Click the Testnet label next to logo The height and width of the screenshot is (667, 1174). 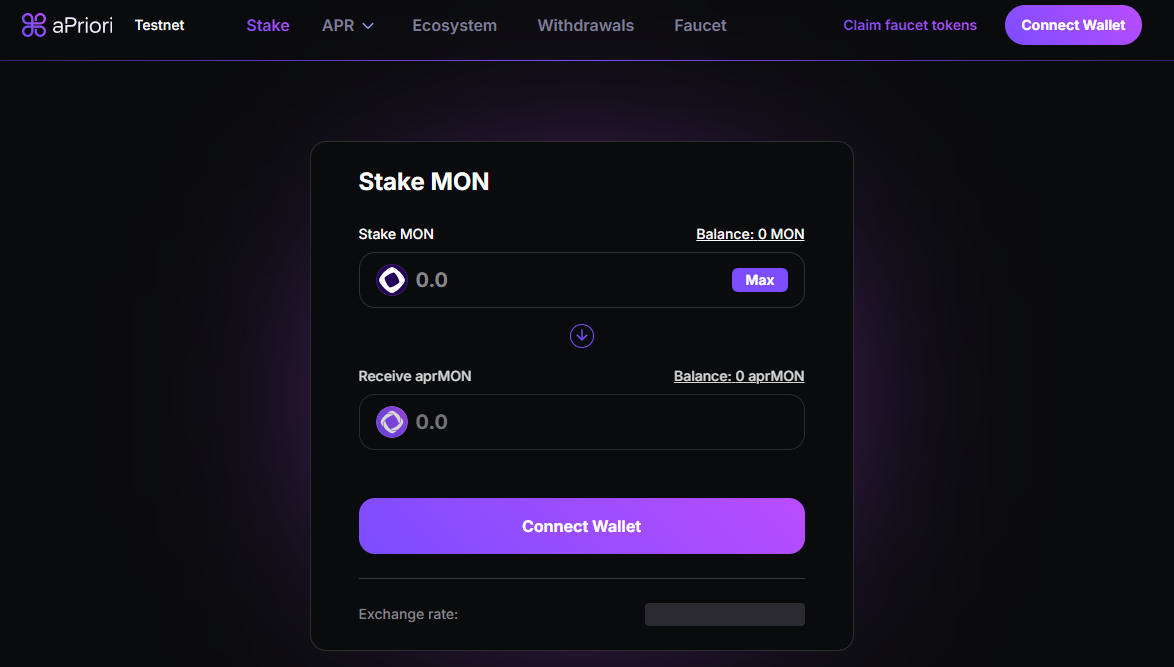(x=159, y=25)
